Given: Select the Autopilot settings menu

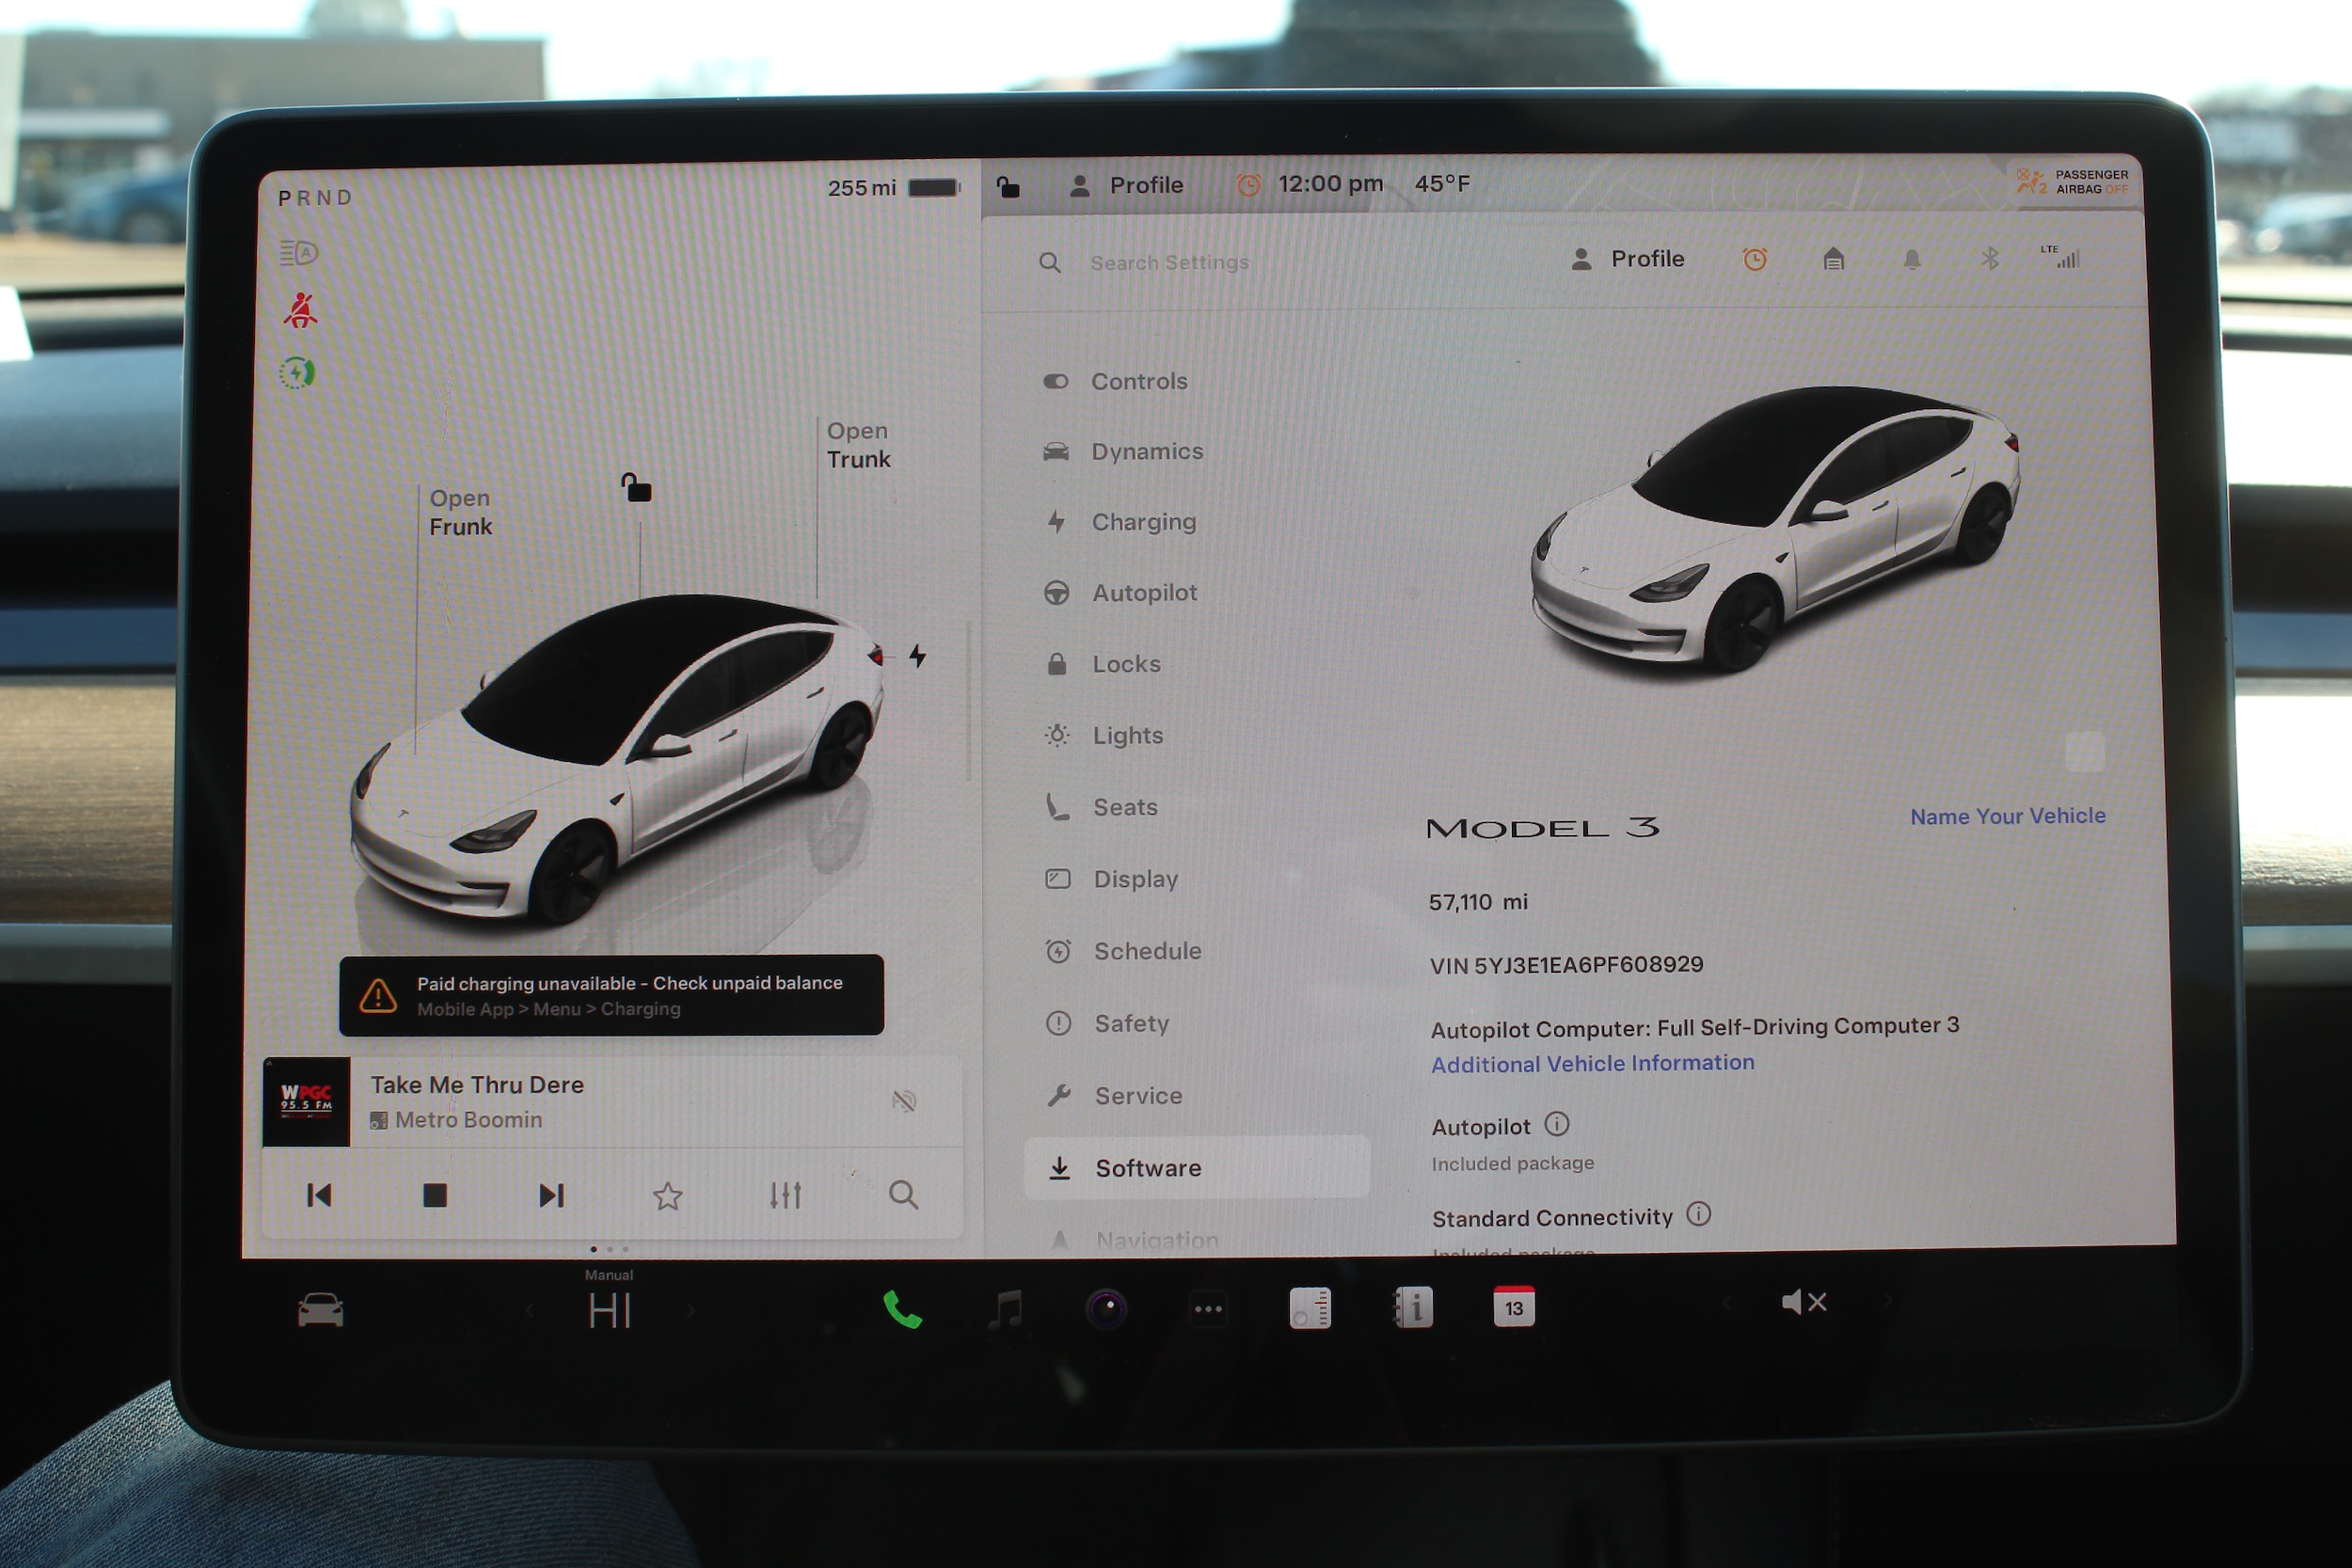Looking at the screenshot, I should point(1143,593).
